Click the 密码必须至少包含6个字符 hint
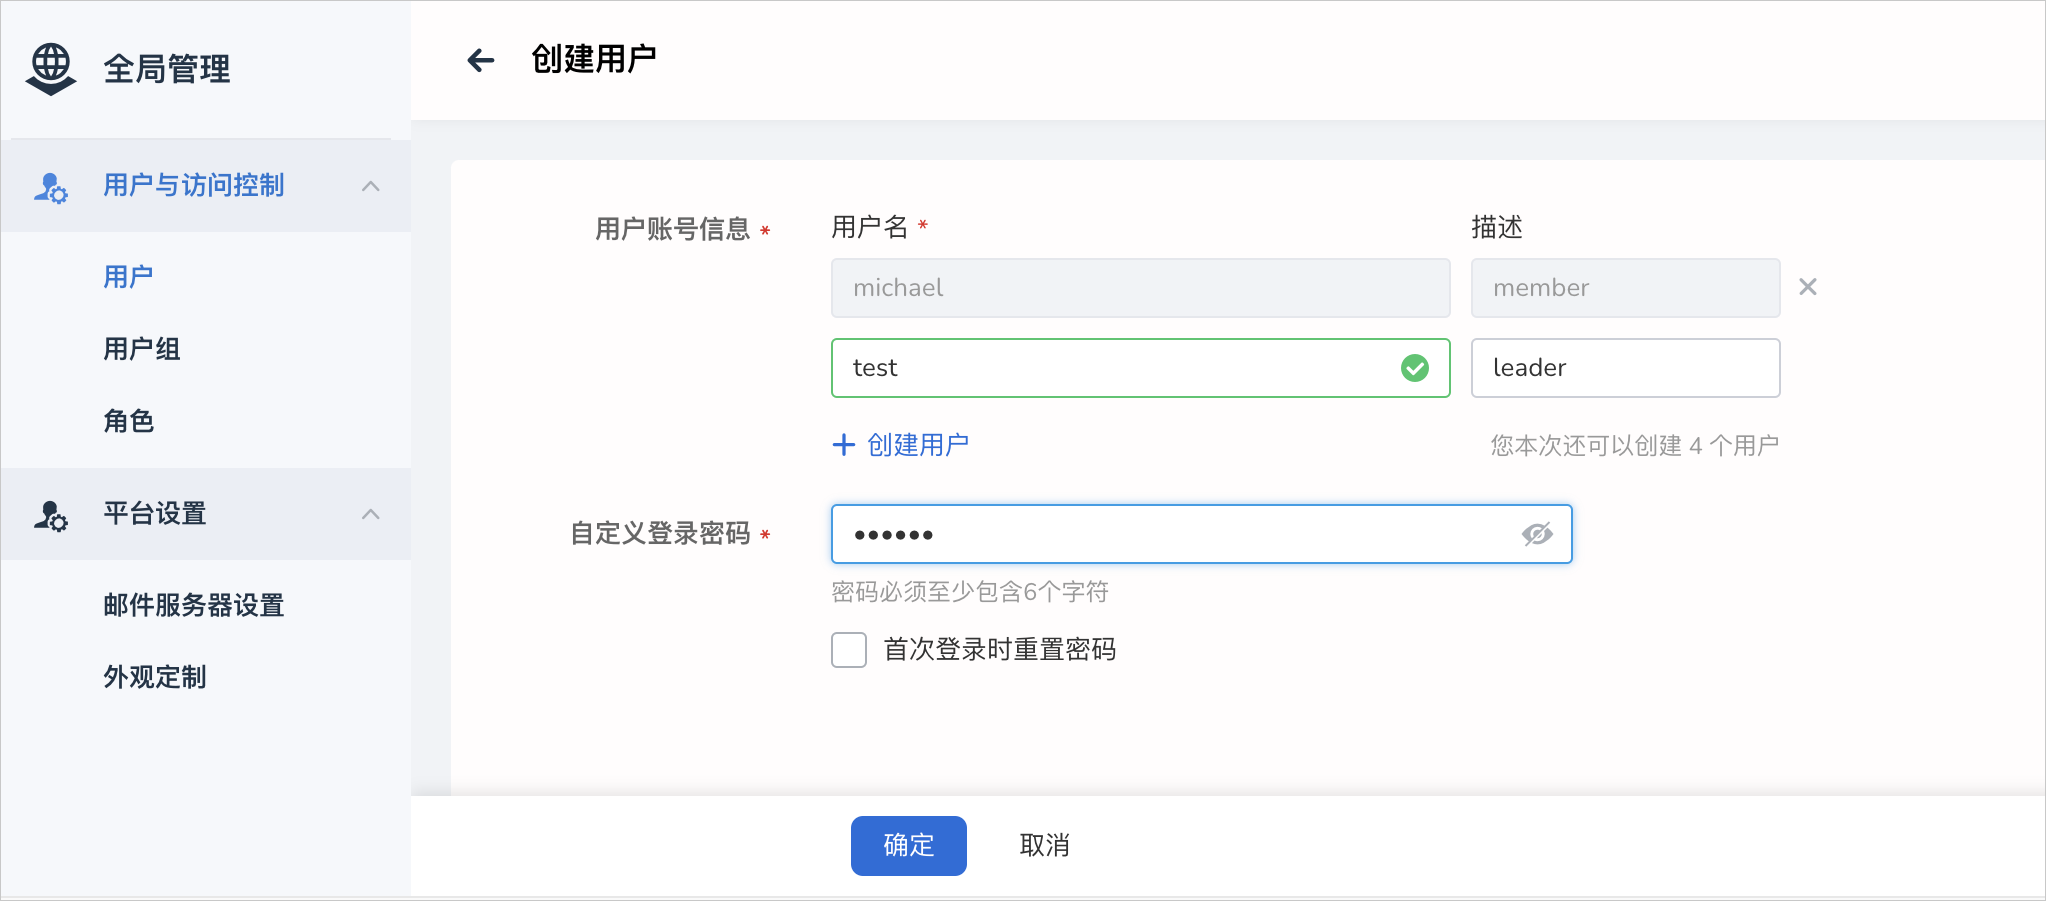This screenshot has height=901, width=2046. (970, 592)
